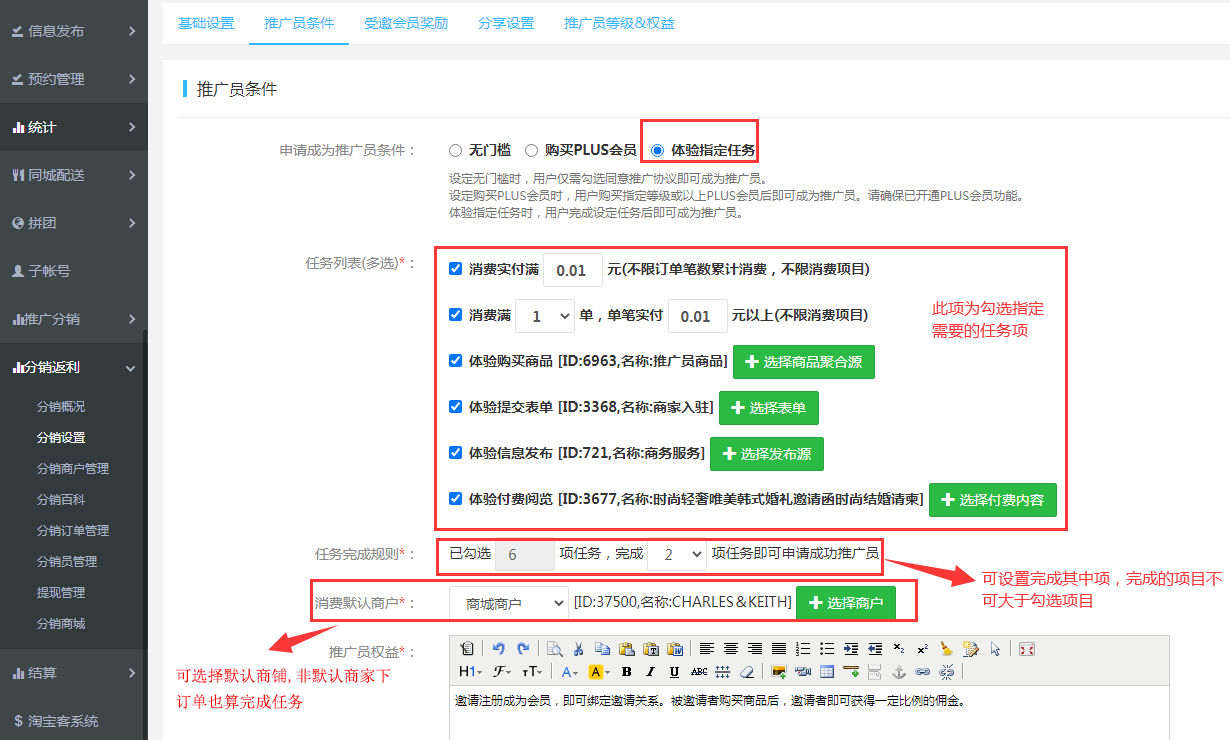Click the anchor icon in editor toolbar
This screenshot has height=740, width=1230.
click(897, 672)
